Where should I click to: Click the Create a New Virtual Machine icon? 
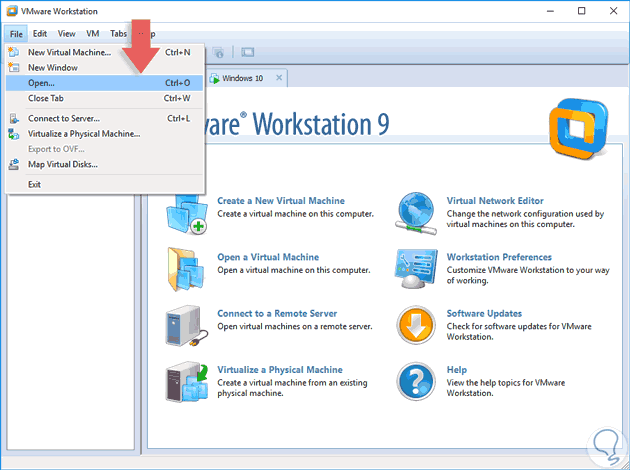(187, 214)
